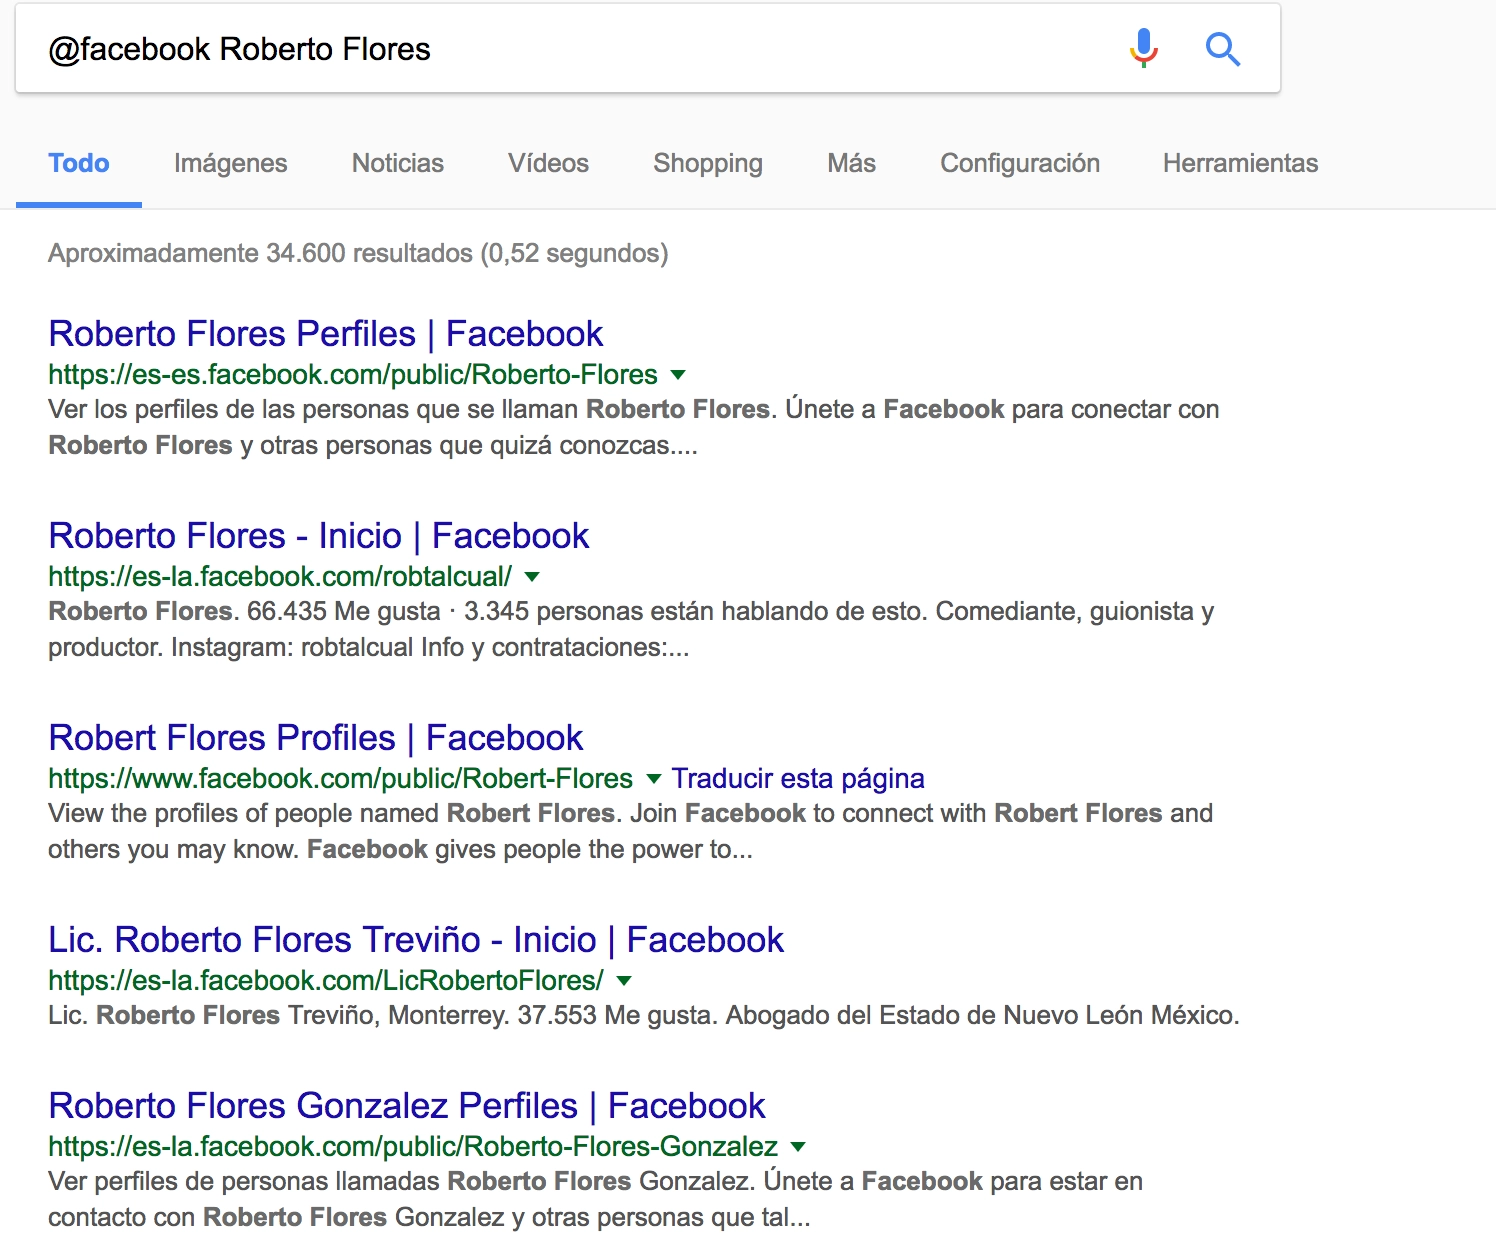
Task: Open Roberto Flores - Inicio Facebook result
Action: pyautogui.click(x=318, y=536)
